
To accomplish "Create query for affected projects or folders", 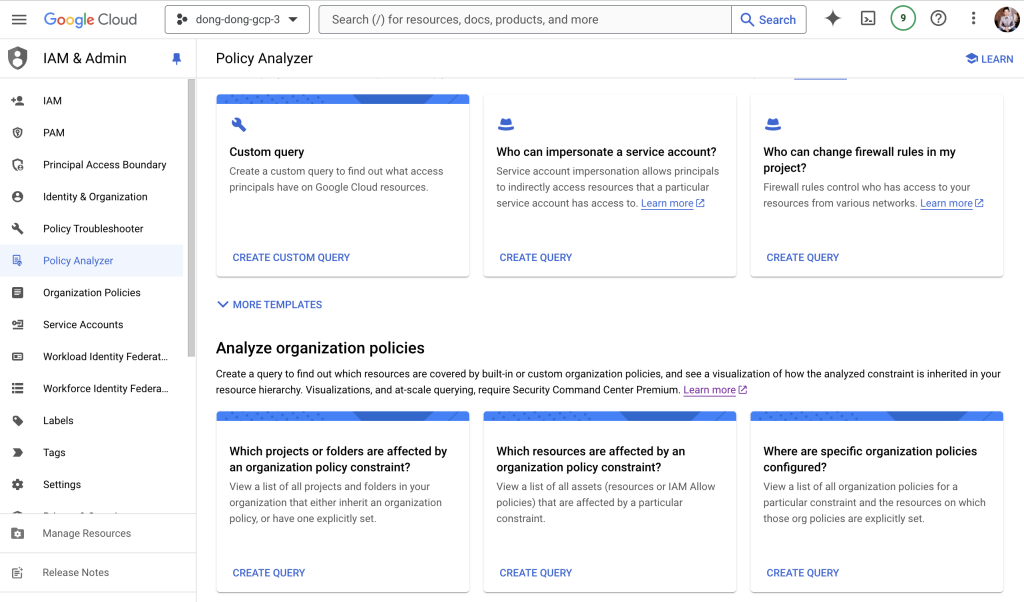I will 268,573.
